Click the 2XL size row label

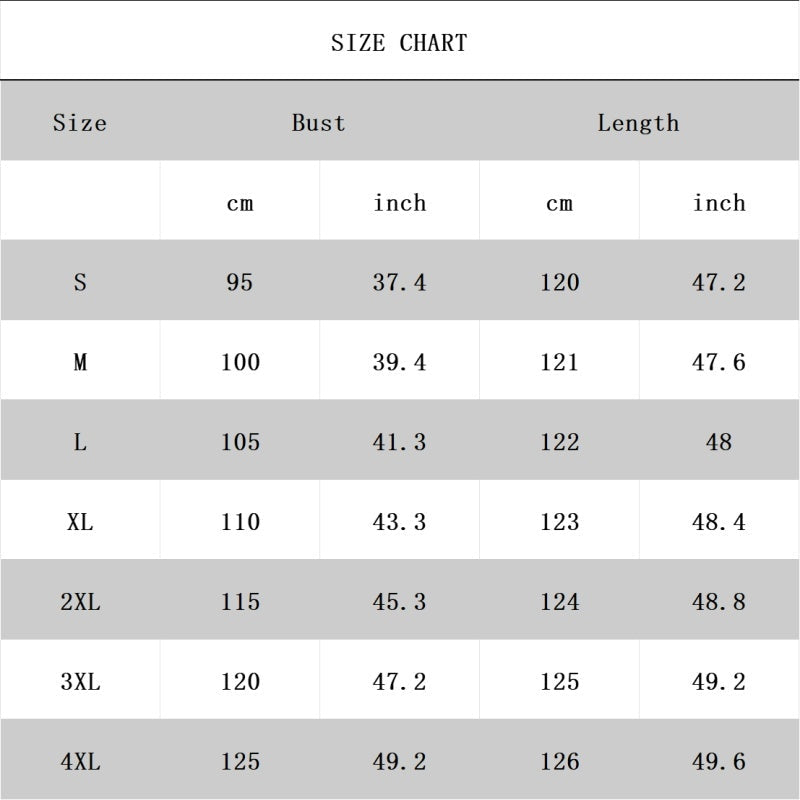tap(80, 602)
